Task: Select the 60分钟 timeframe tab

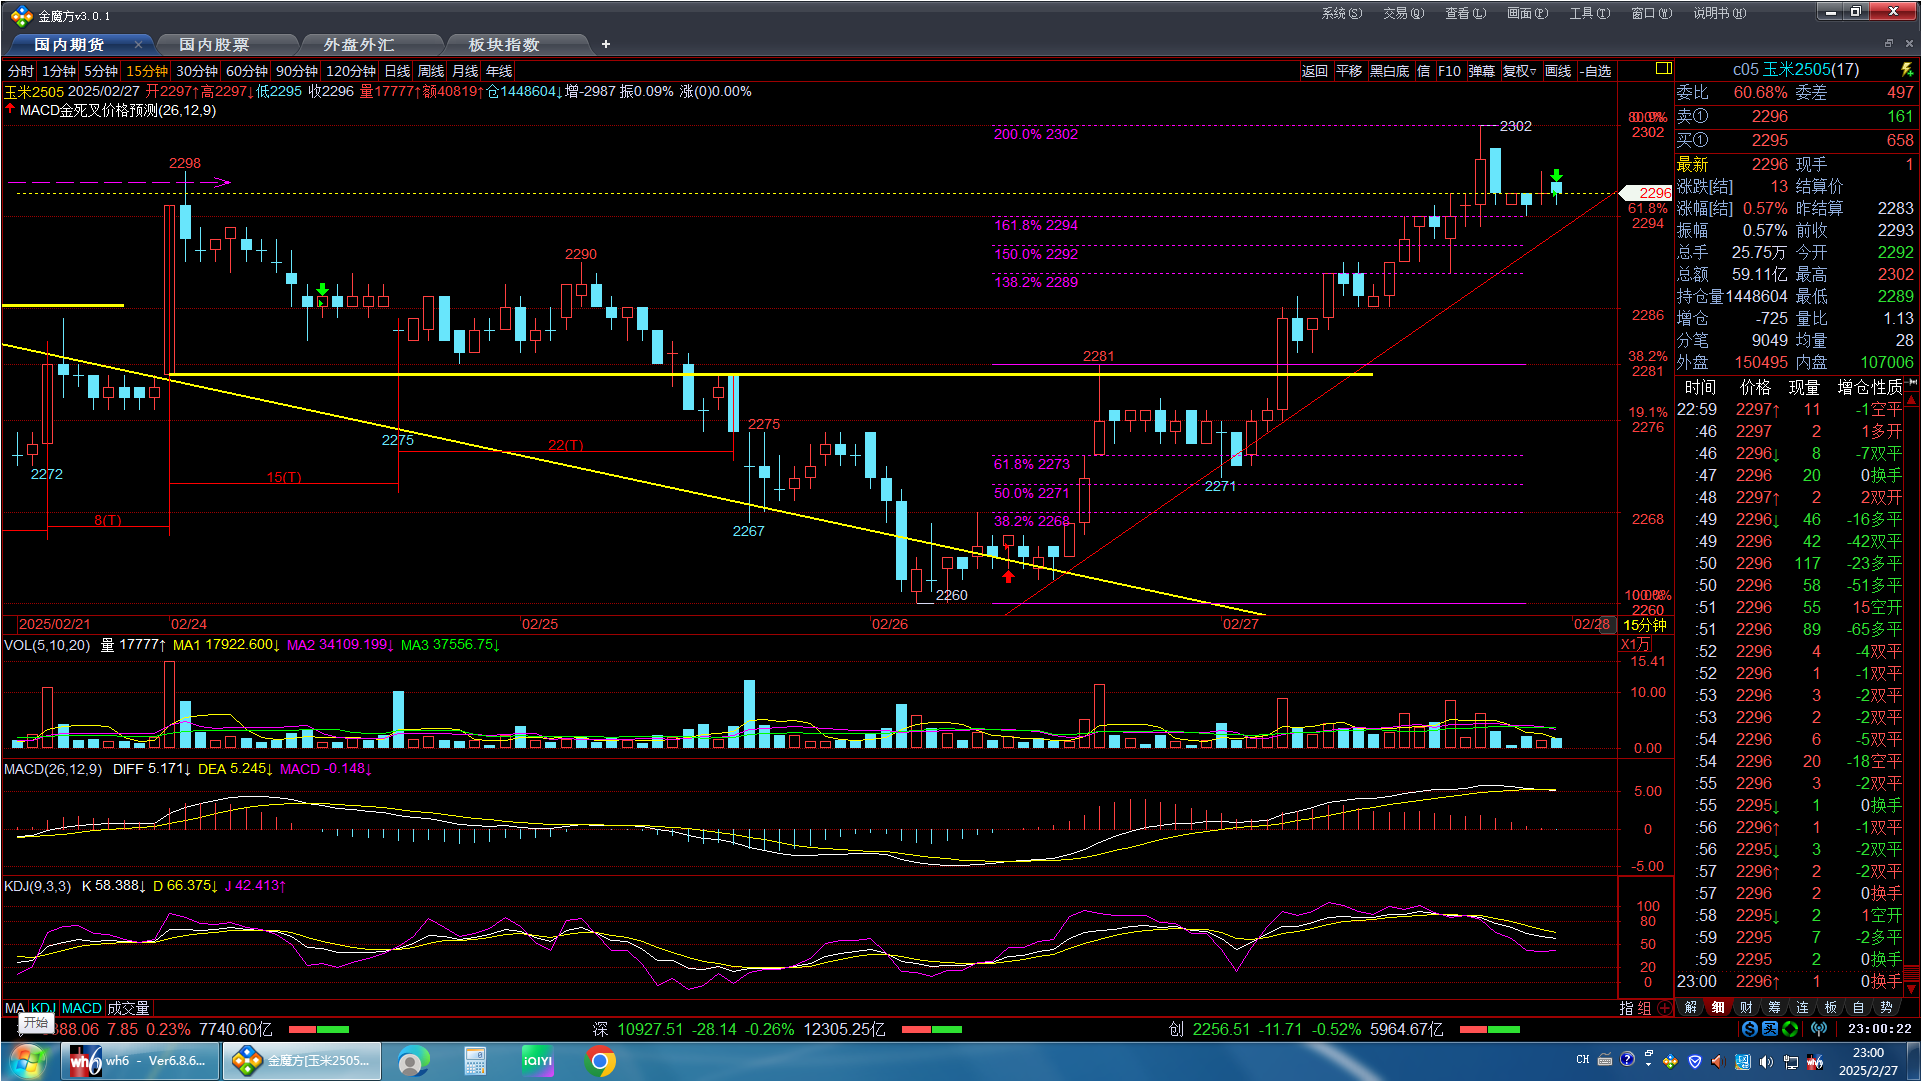Action: point(246,71)
